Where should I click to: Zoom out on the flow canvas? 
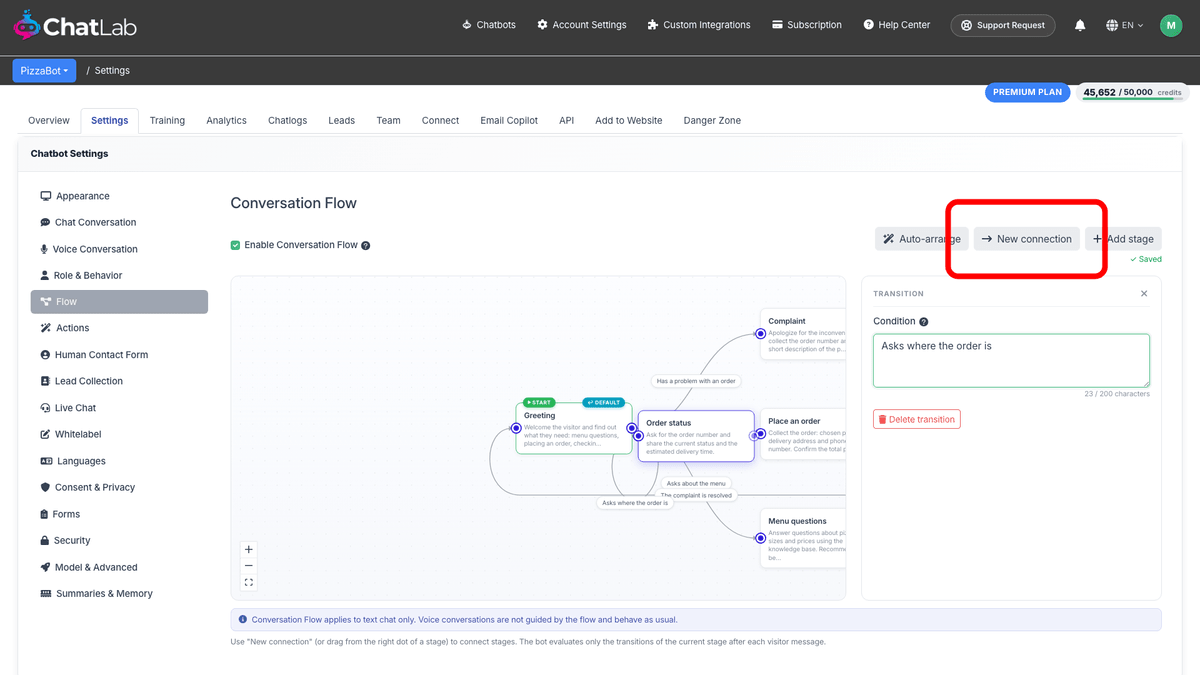coord(249,566)
